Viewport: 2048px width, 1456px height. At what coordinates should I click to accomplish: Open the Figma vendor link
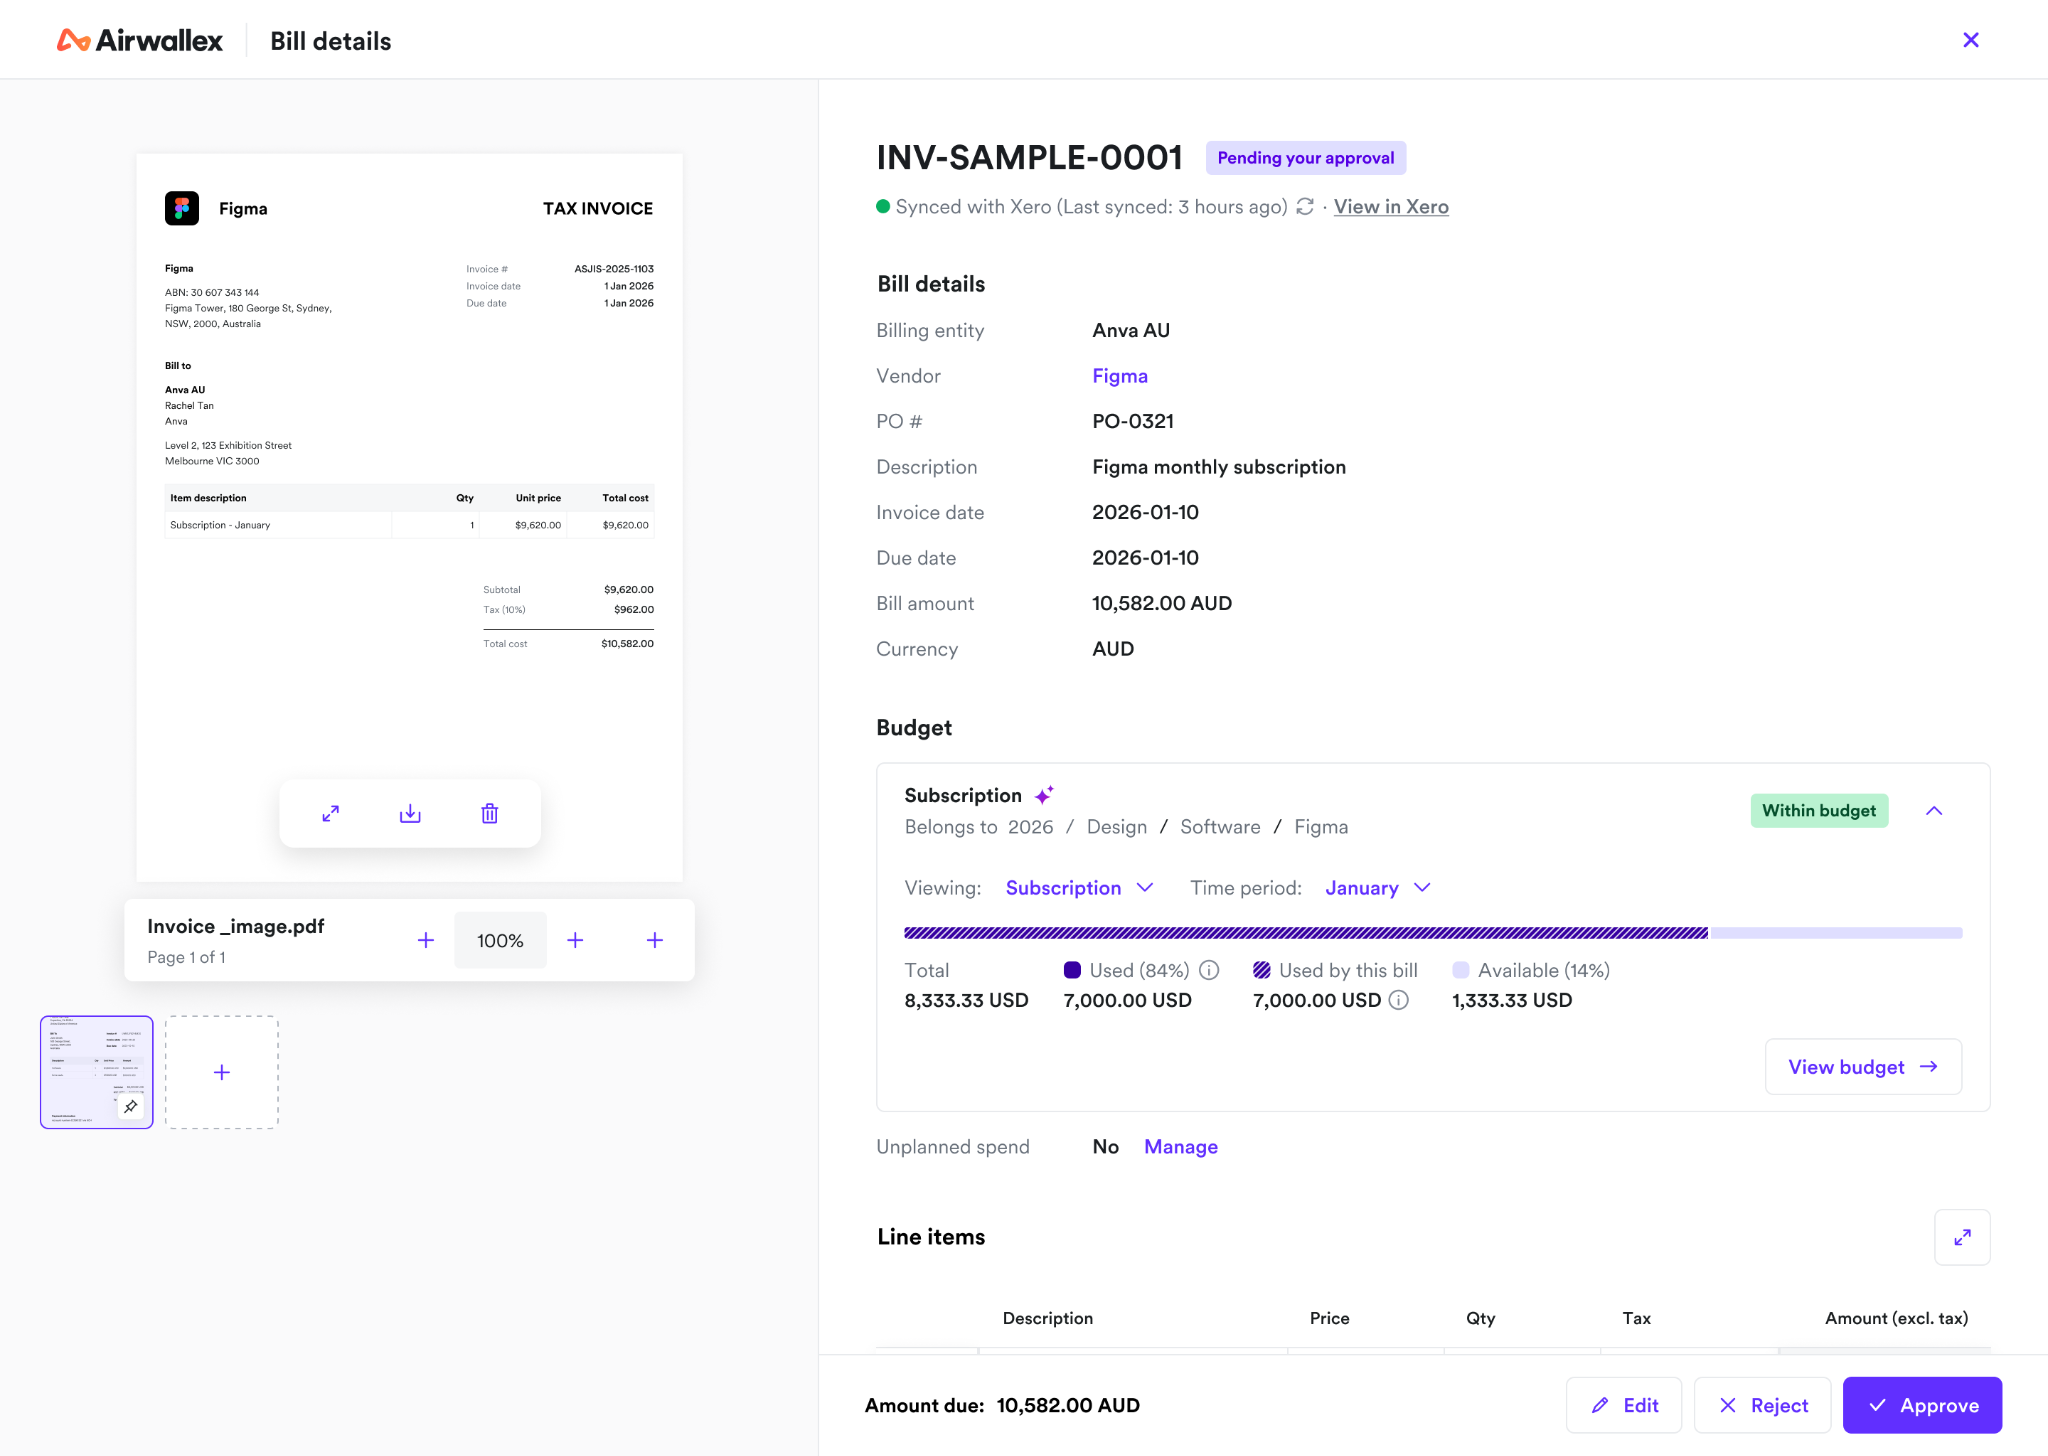point(1120,376)
